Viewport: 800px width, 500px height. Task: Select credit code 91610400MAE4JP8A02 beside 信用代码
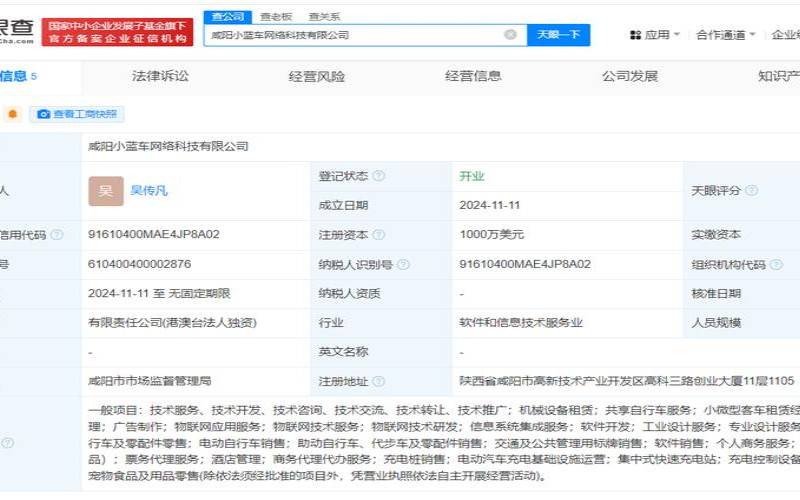pyautogui.click(x=154, y=234)
